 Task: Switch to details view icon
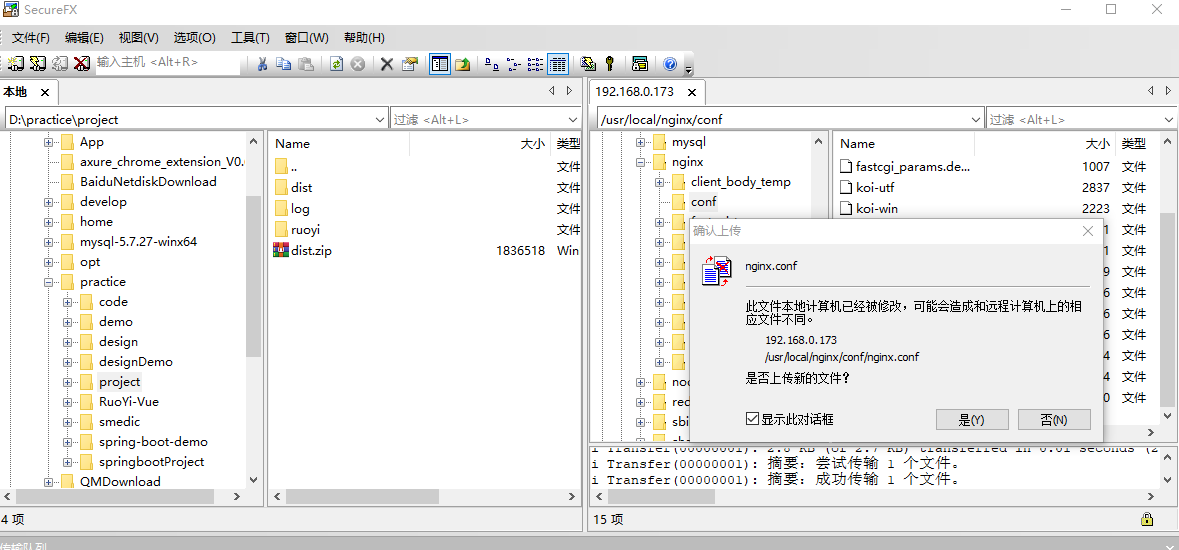pyautogui.click(x=557, y=64)
